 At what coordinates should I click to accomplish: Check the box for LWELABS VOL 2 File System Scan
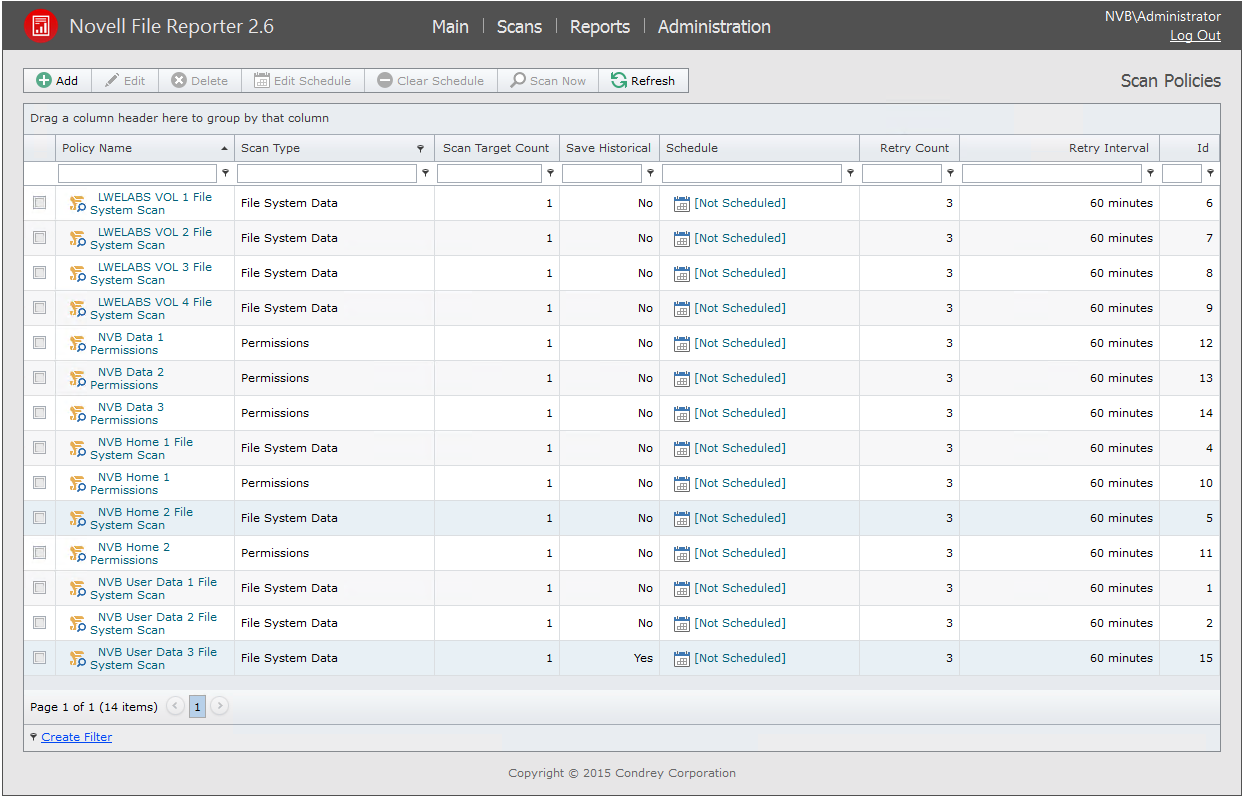(40, 238)
